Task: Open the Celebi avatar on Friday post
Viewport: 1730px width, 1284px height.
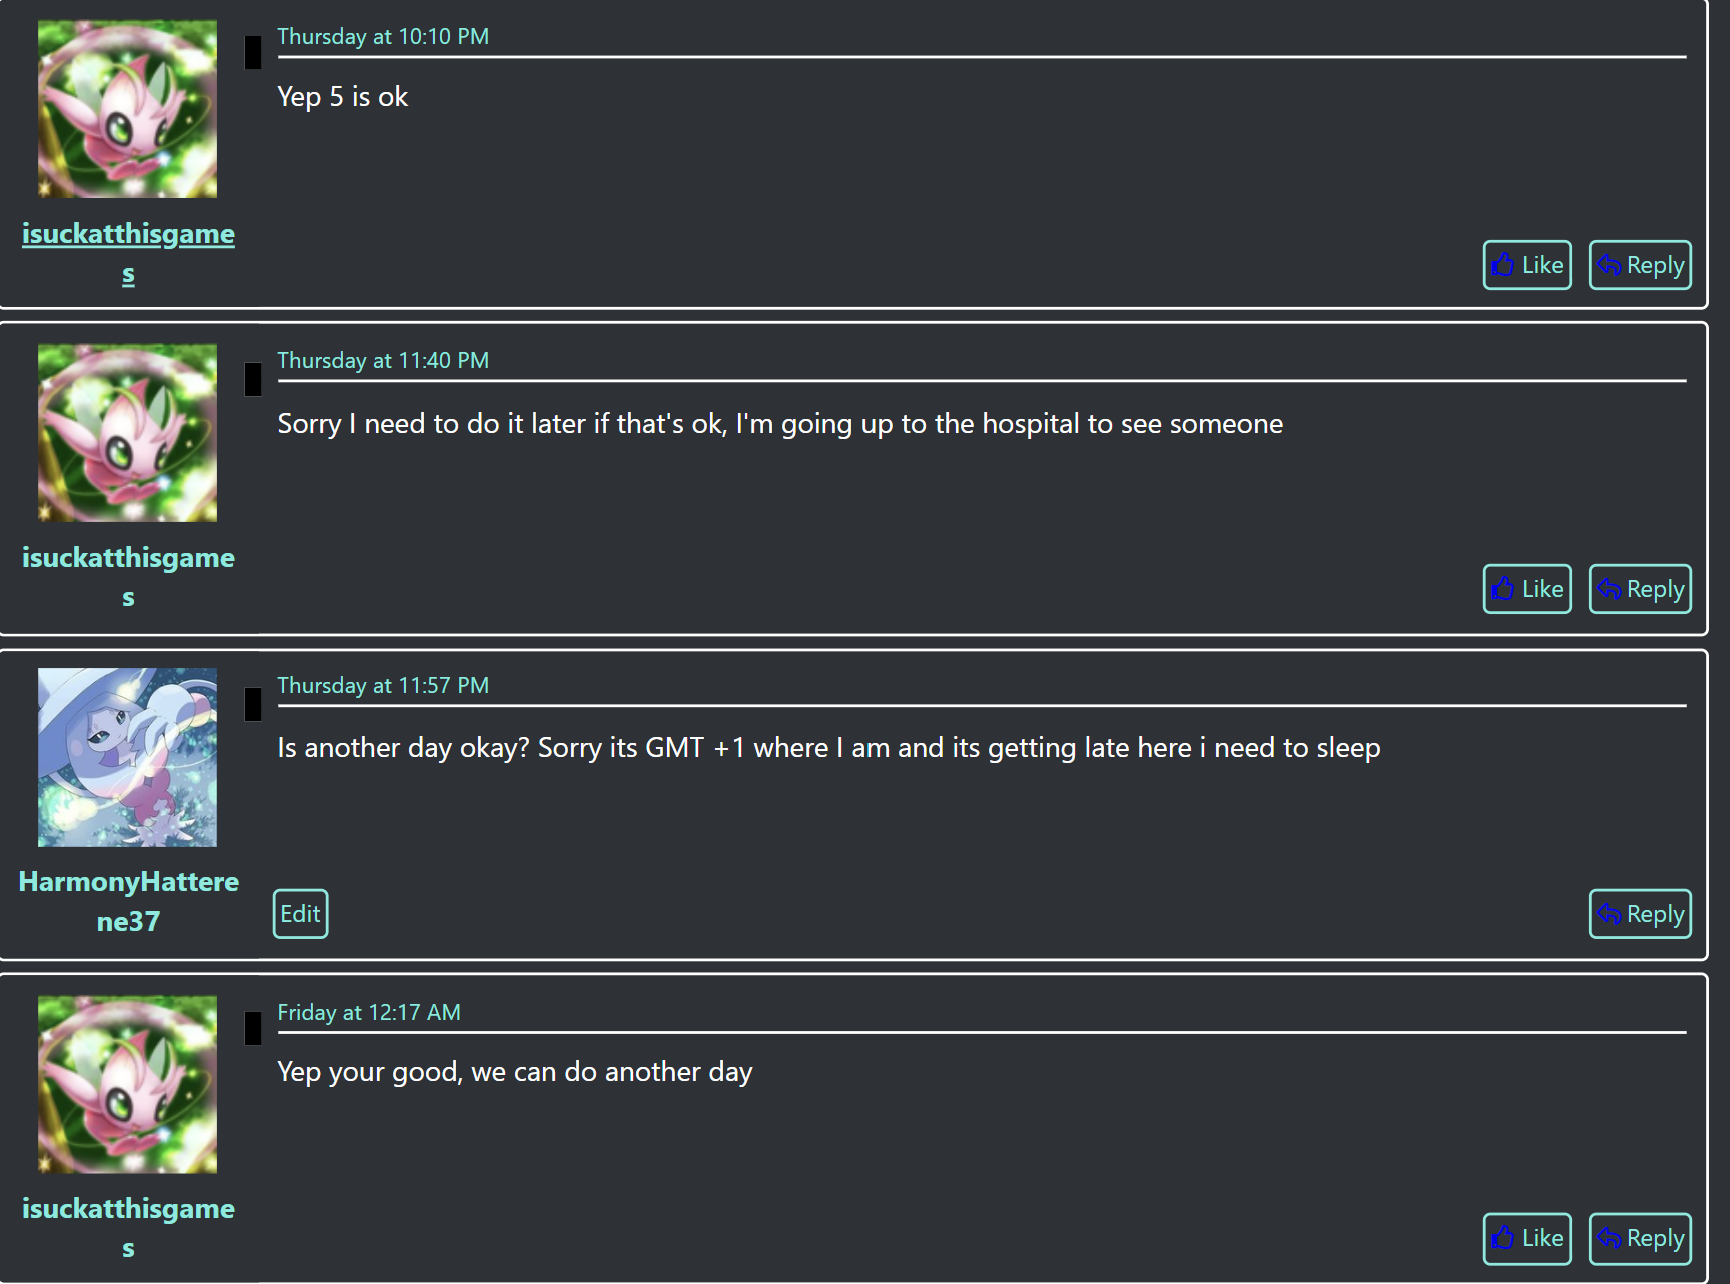Action: click(127, 1084)
